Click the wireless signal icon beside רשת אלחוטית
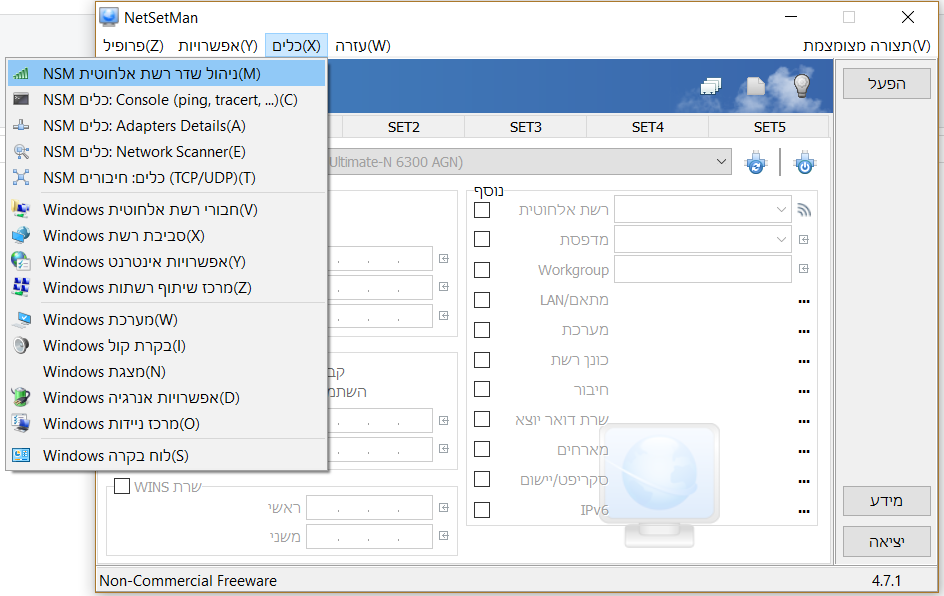 pyautogui.click(x=804, y=210)
